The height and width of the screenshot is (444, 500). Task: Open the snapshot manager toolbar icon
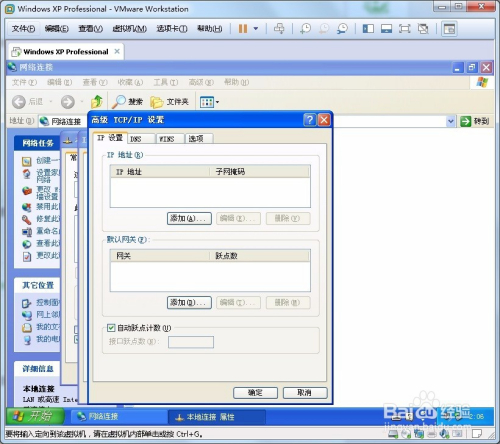[x=342, y=29]
